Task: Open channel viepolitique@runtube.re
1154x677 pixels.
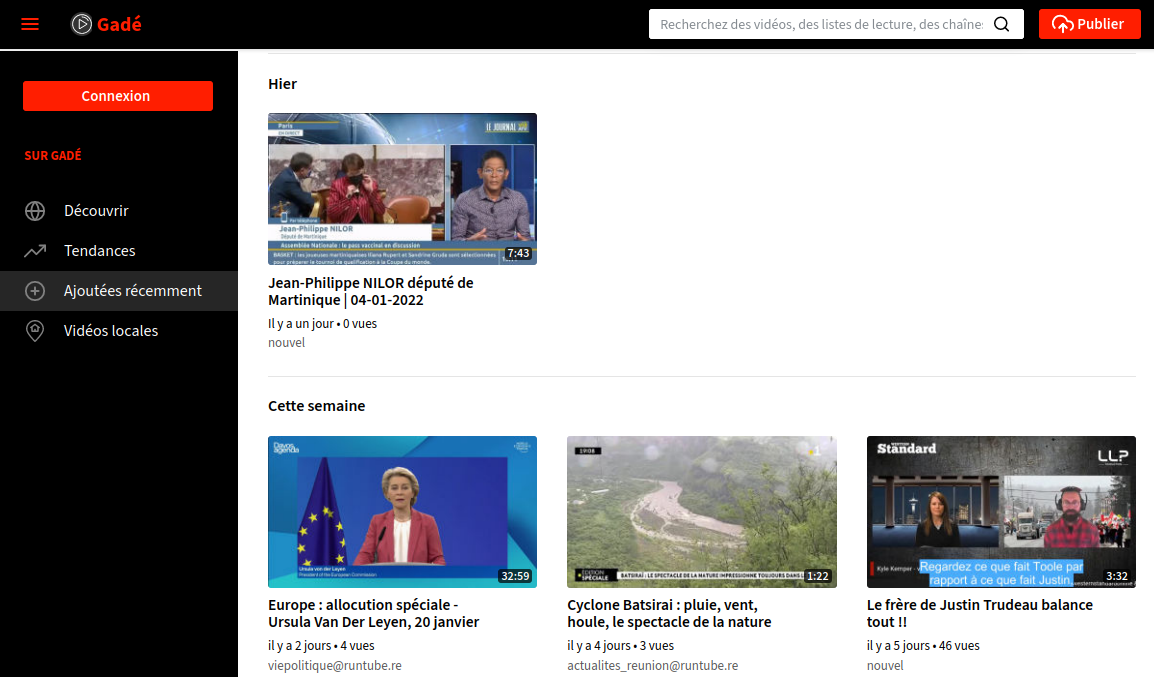Action: point(335,666)
